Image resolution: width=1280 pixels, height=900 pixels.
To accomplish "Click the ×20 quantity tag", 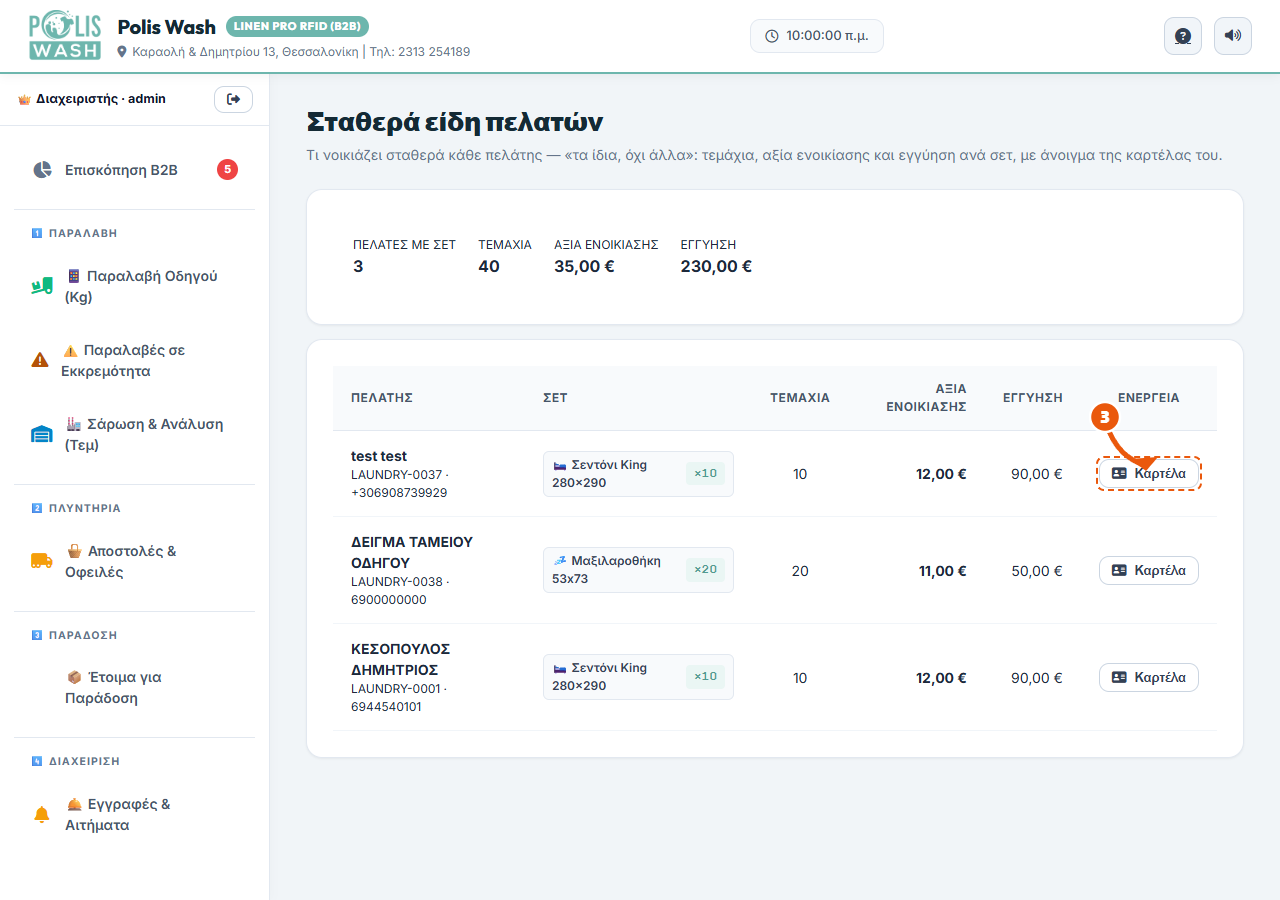I will (705, 570).
